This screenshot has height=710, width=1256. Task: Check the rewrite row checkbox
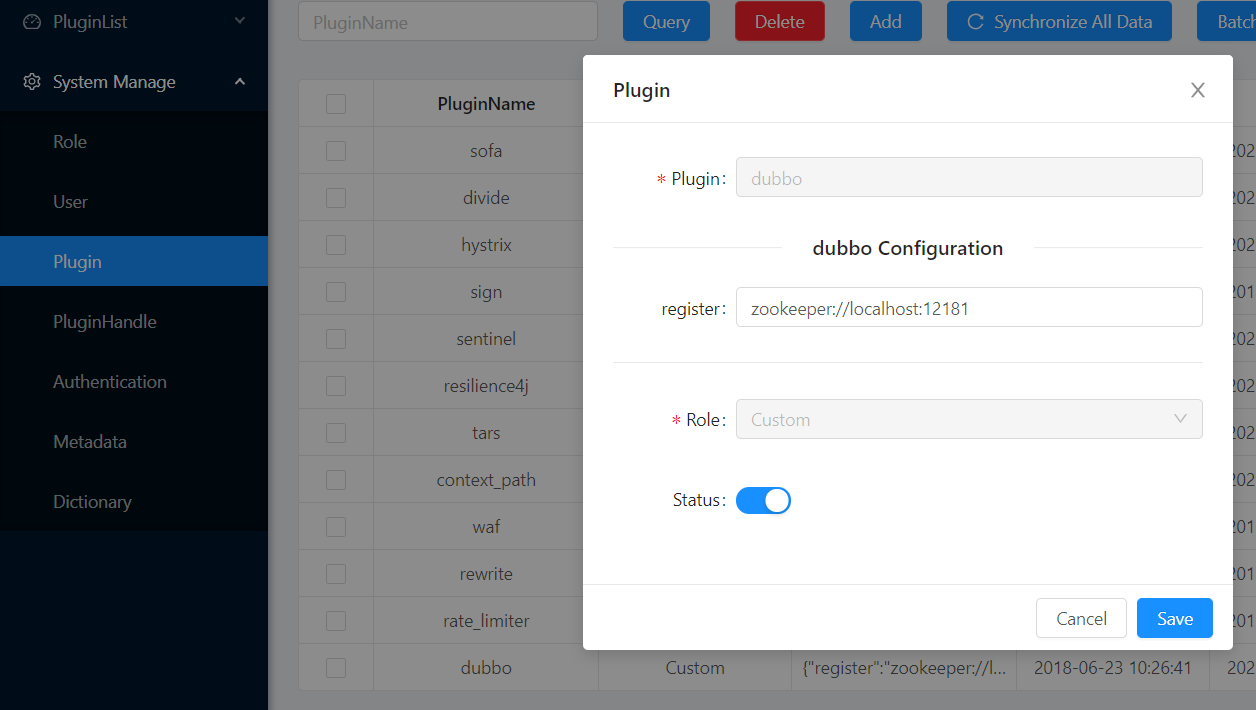(x=336, y=574)
